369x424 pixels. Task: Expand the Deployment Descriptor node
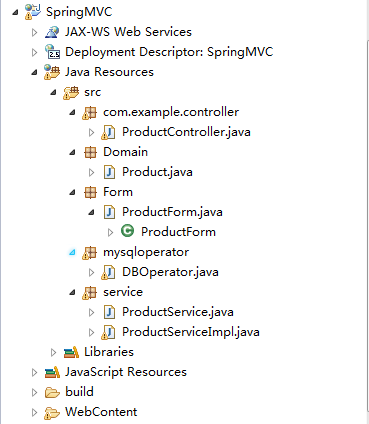pos(34,52)
